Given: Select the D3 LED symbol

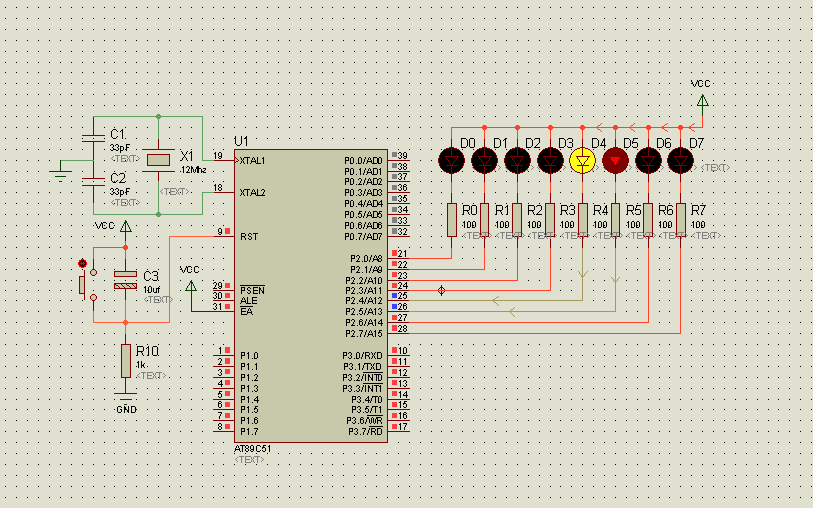Looking at the screenshot, I should point(550,161).
